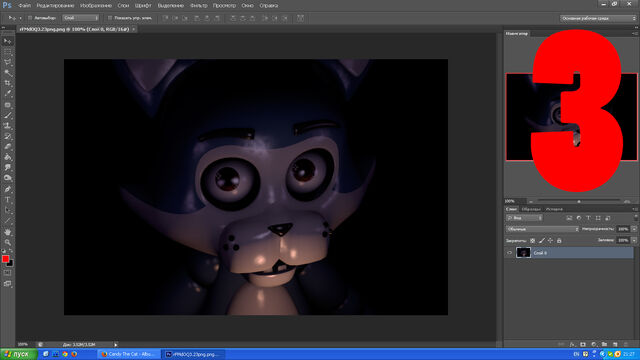
Task: Select the Dodge tool
Action: pyautogui.click(x=8, y=178)
